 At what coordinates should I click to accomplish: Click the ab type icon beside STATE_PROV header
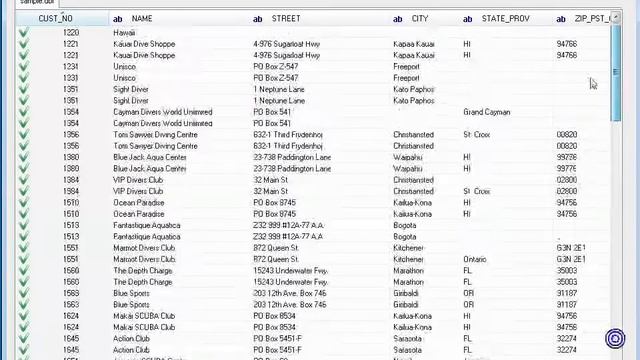(467, 19)
